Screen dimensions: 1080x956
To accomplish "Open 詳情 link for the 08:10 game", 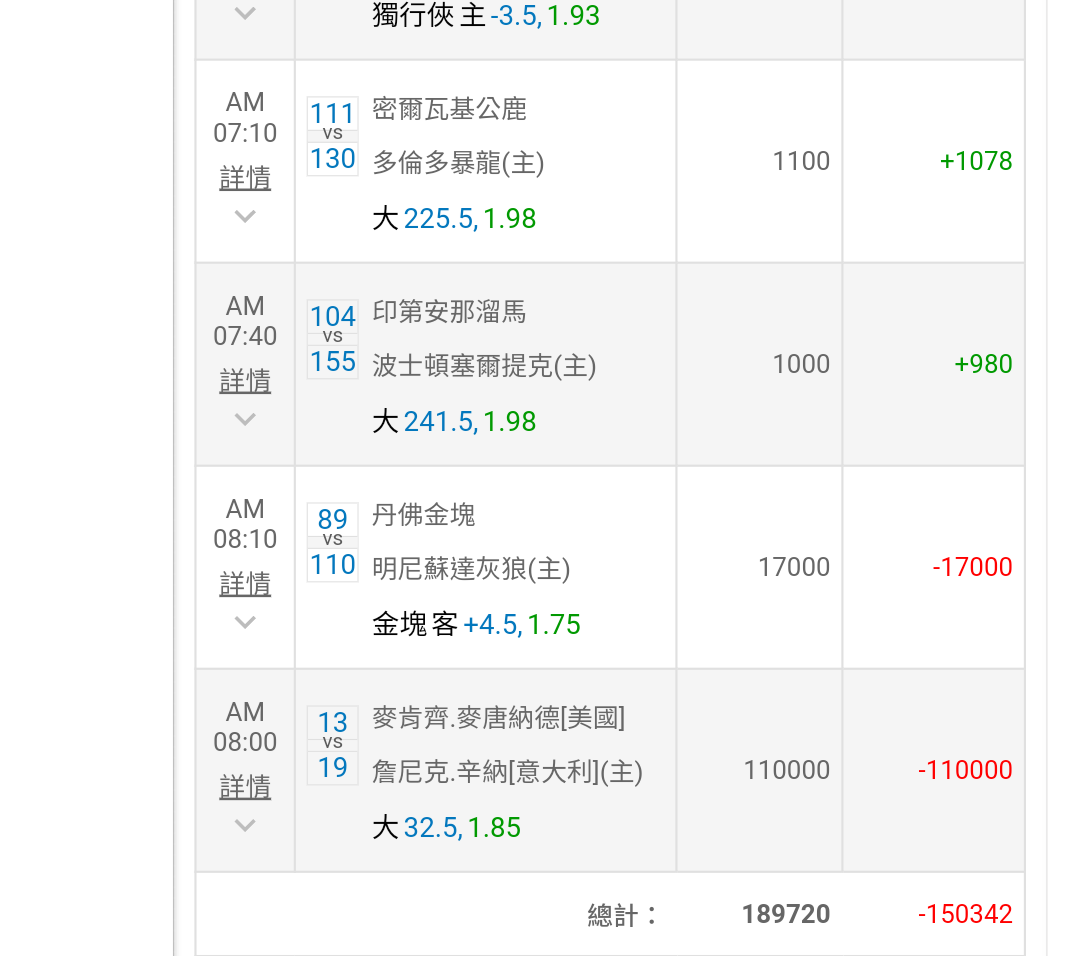I will (x=245, y=584).
